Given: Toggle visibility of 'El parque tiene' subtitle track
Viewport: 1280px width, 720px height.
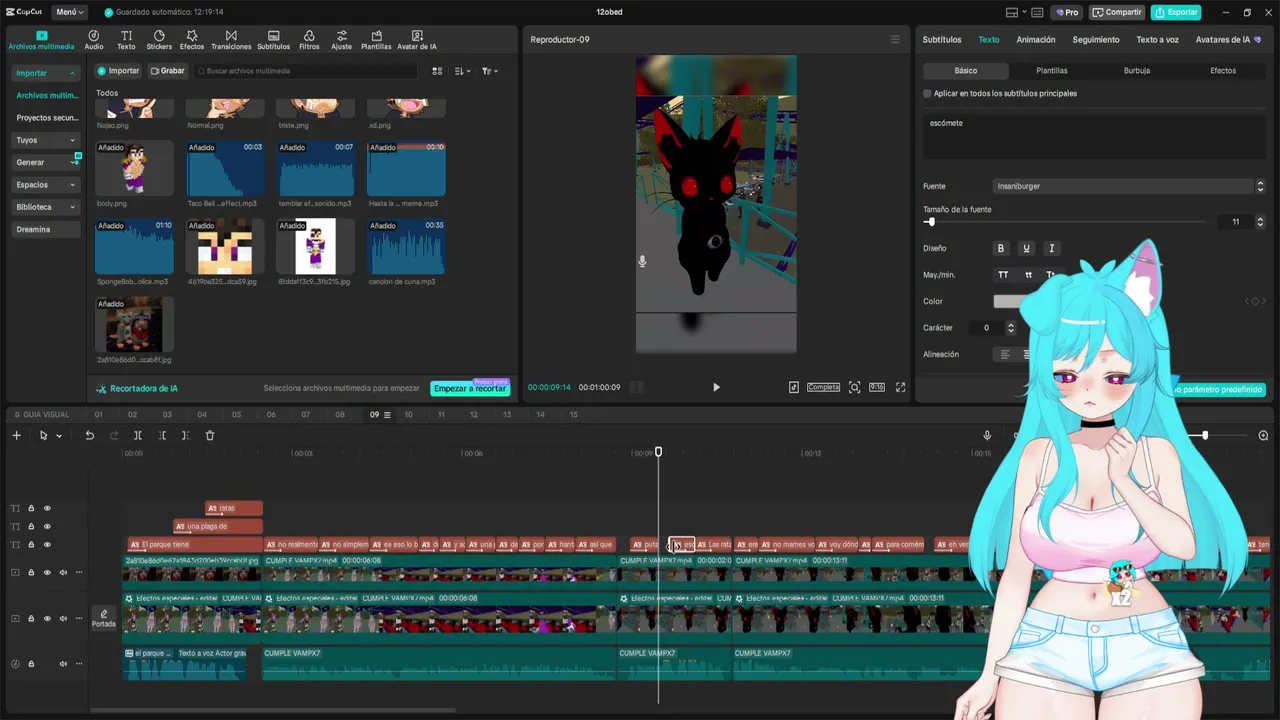Looking at the screenshot, I should click(x=47, y=545).
